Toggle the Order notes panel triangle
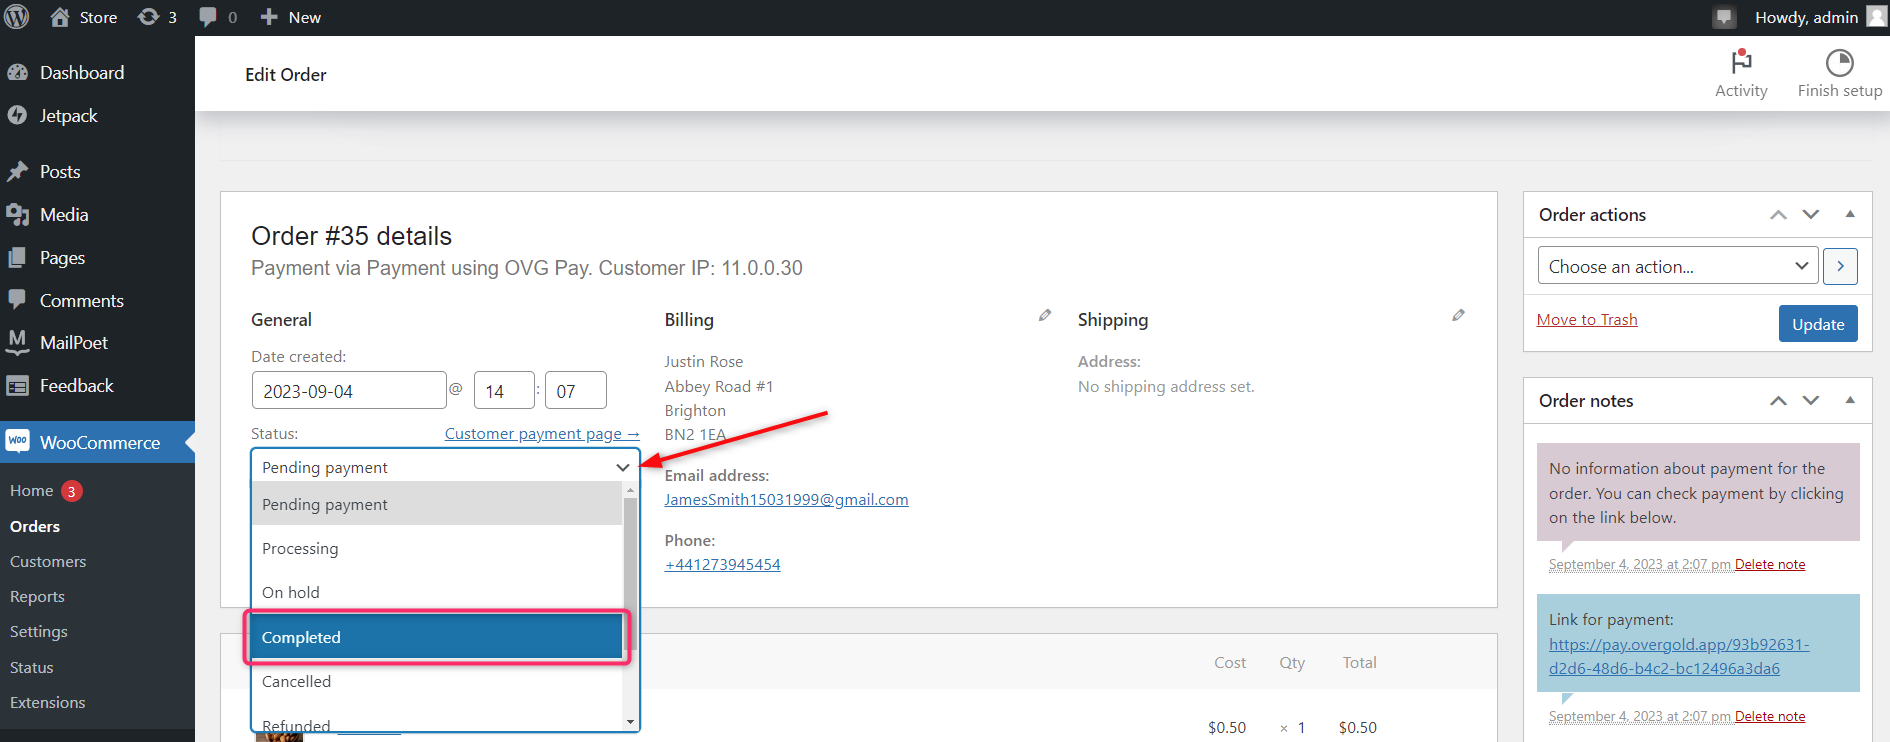 [1850, 400]
